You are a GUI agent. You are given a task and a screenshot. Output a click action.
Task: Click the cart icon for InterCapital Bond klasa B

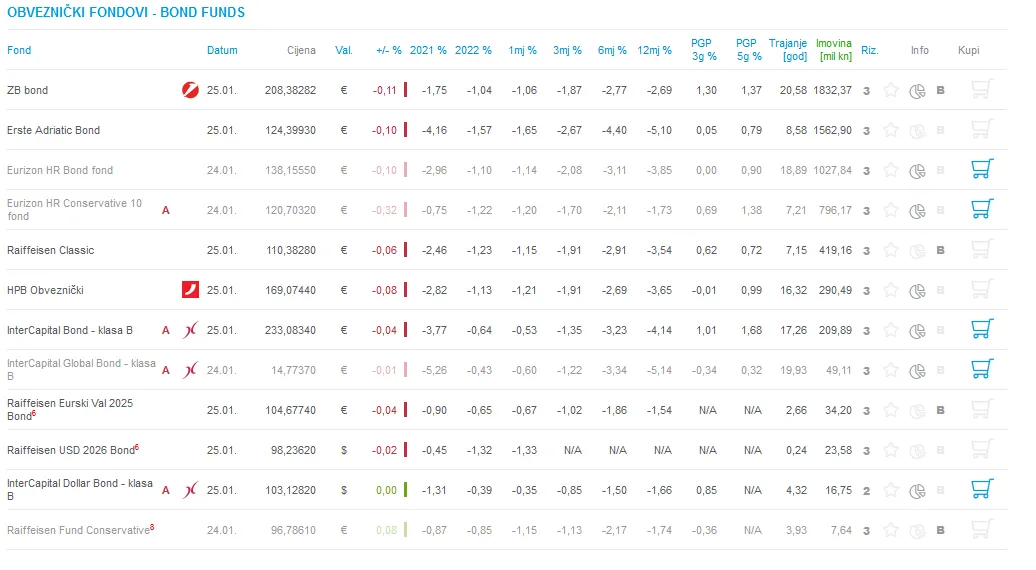coord(982,329)
